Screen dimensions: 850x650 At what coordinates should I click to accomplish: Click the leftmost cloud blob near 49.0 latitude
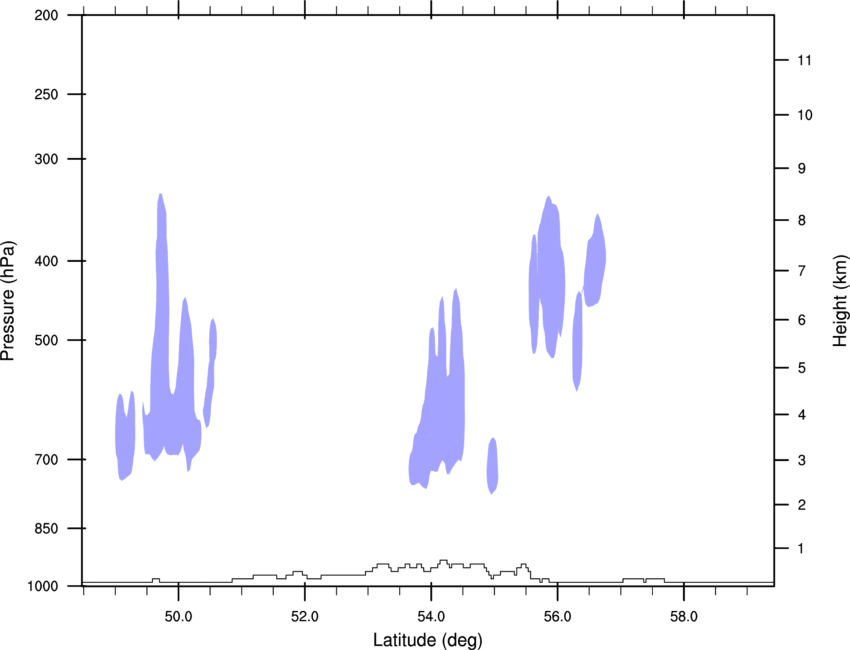tap(123, 438)
